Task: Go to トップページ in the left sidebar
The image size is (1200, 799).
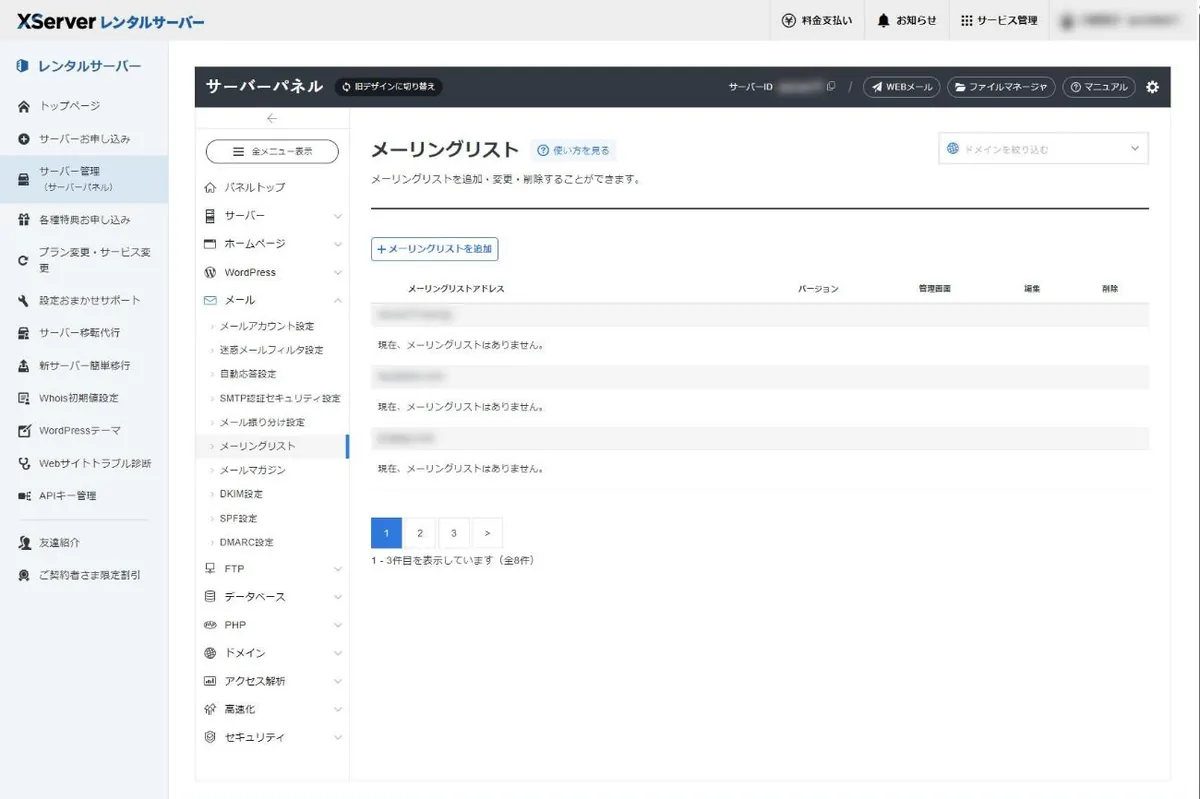Action: click(69, 106)
